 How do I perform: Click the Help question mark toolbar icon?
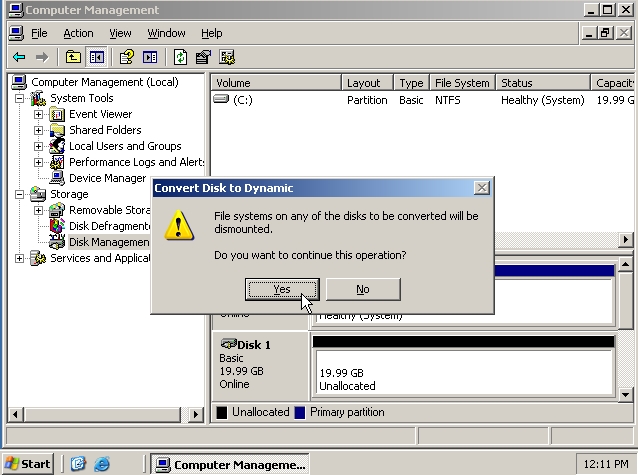pyautogui.click(x=127, y=57)
